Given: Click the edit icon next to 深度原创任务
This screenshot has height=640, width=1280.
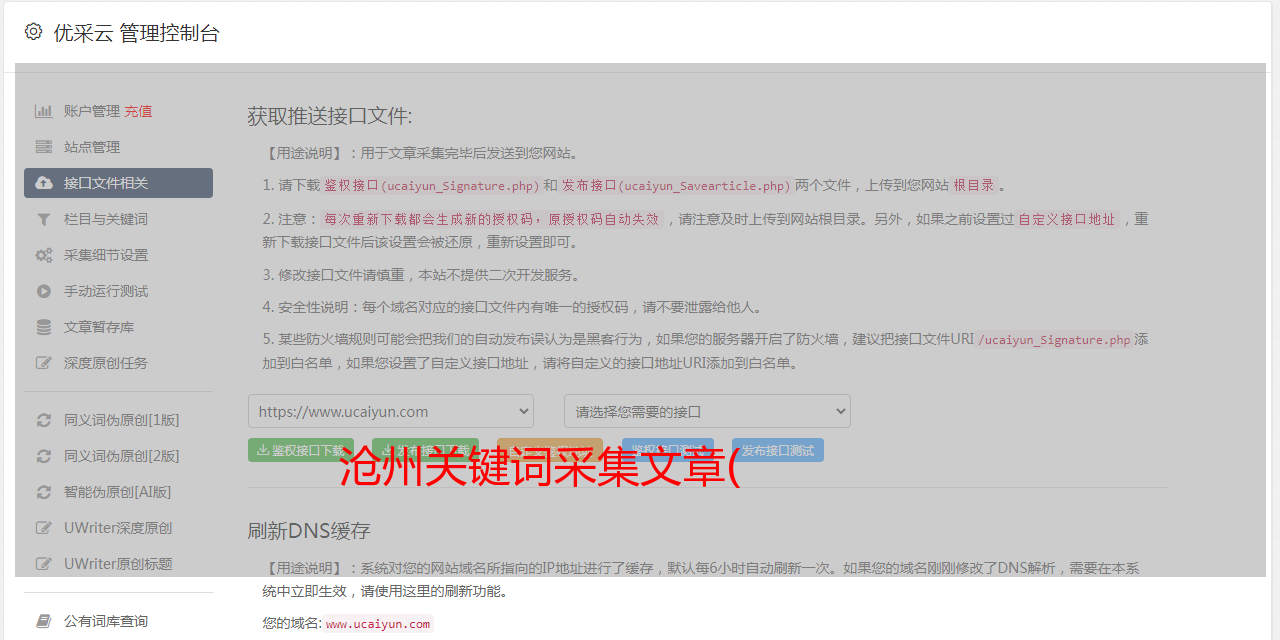Looking at the screenshot, I should [x=44, y=363].
